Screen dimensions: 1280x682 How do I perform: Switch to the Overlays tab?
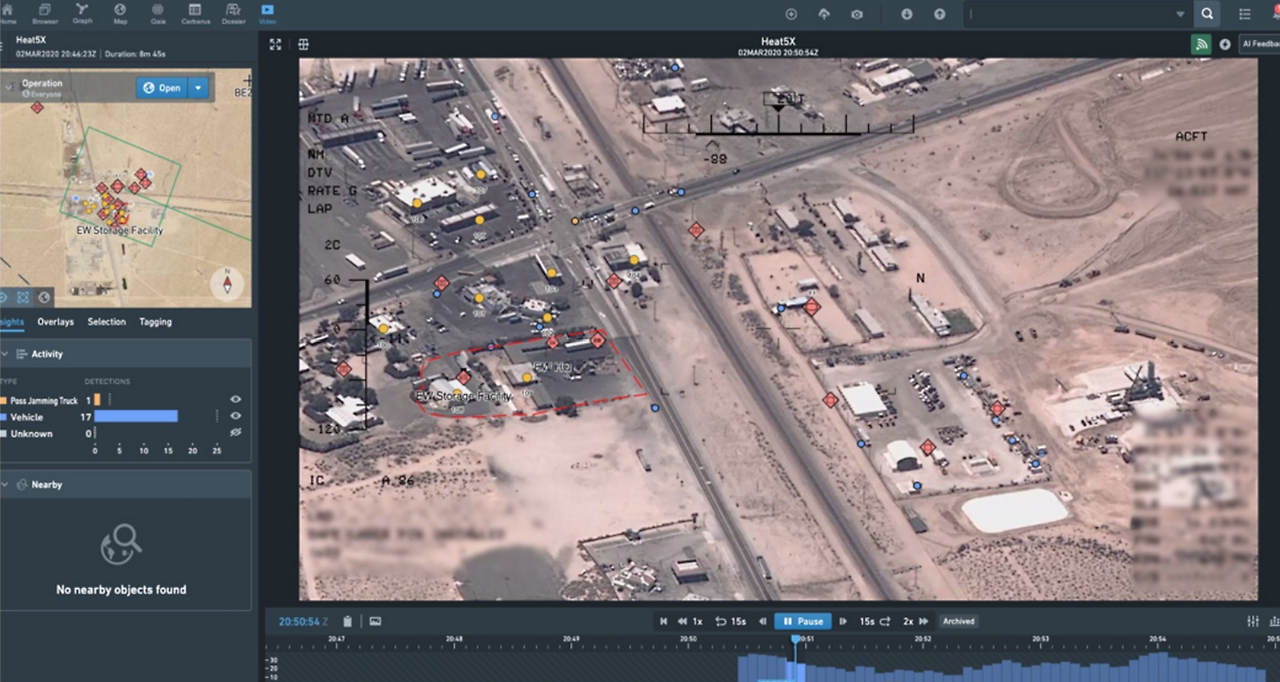tap(56, 322)
